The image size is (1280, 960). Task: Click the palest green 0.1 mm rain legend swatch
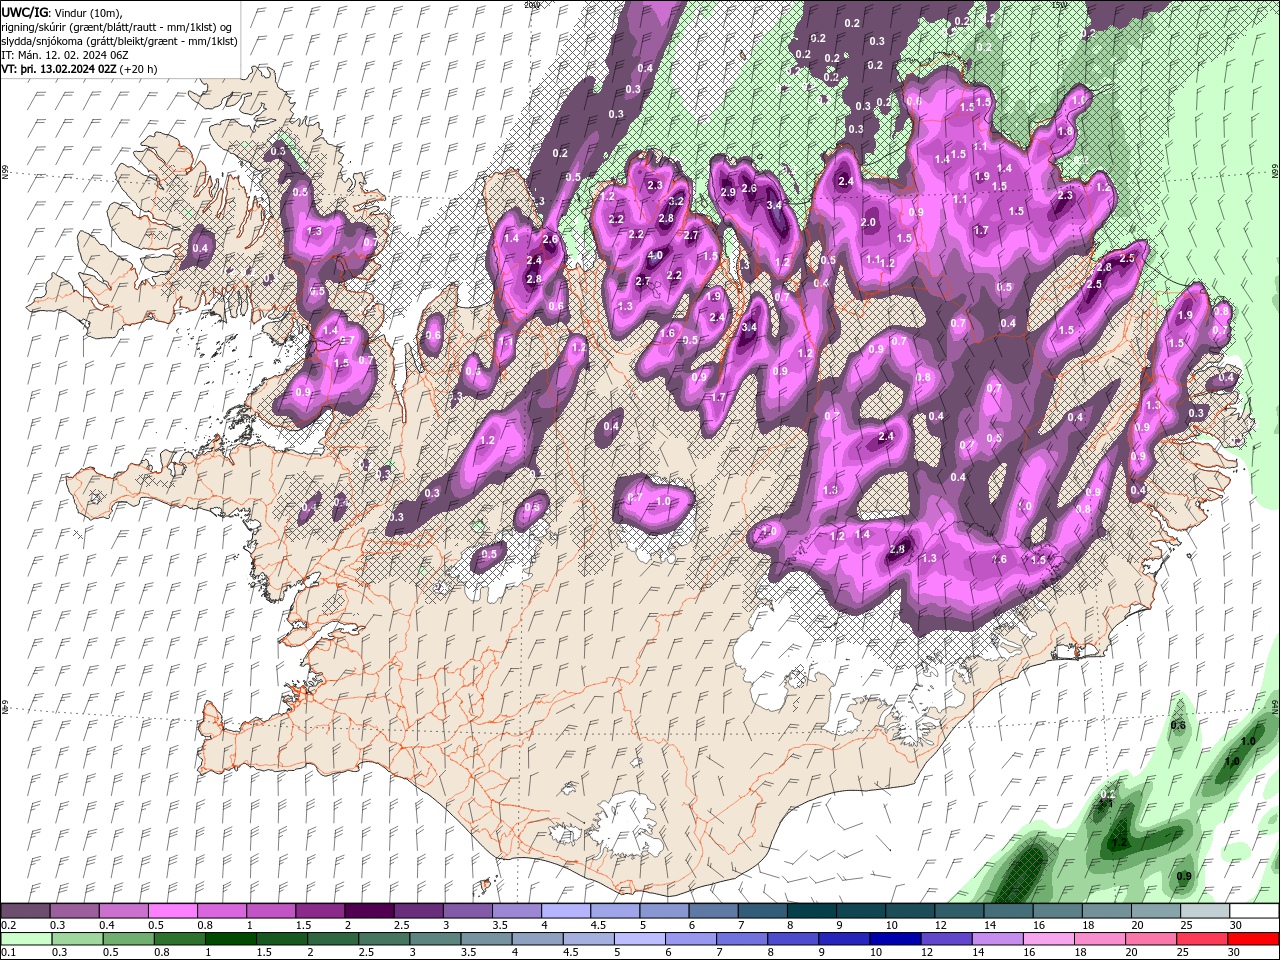point(26,939)
